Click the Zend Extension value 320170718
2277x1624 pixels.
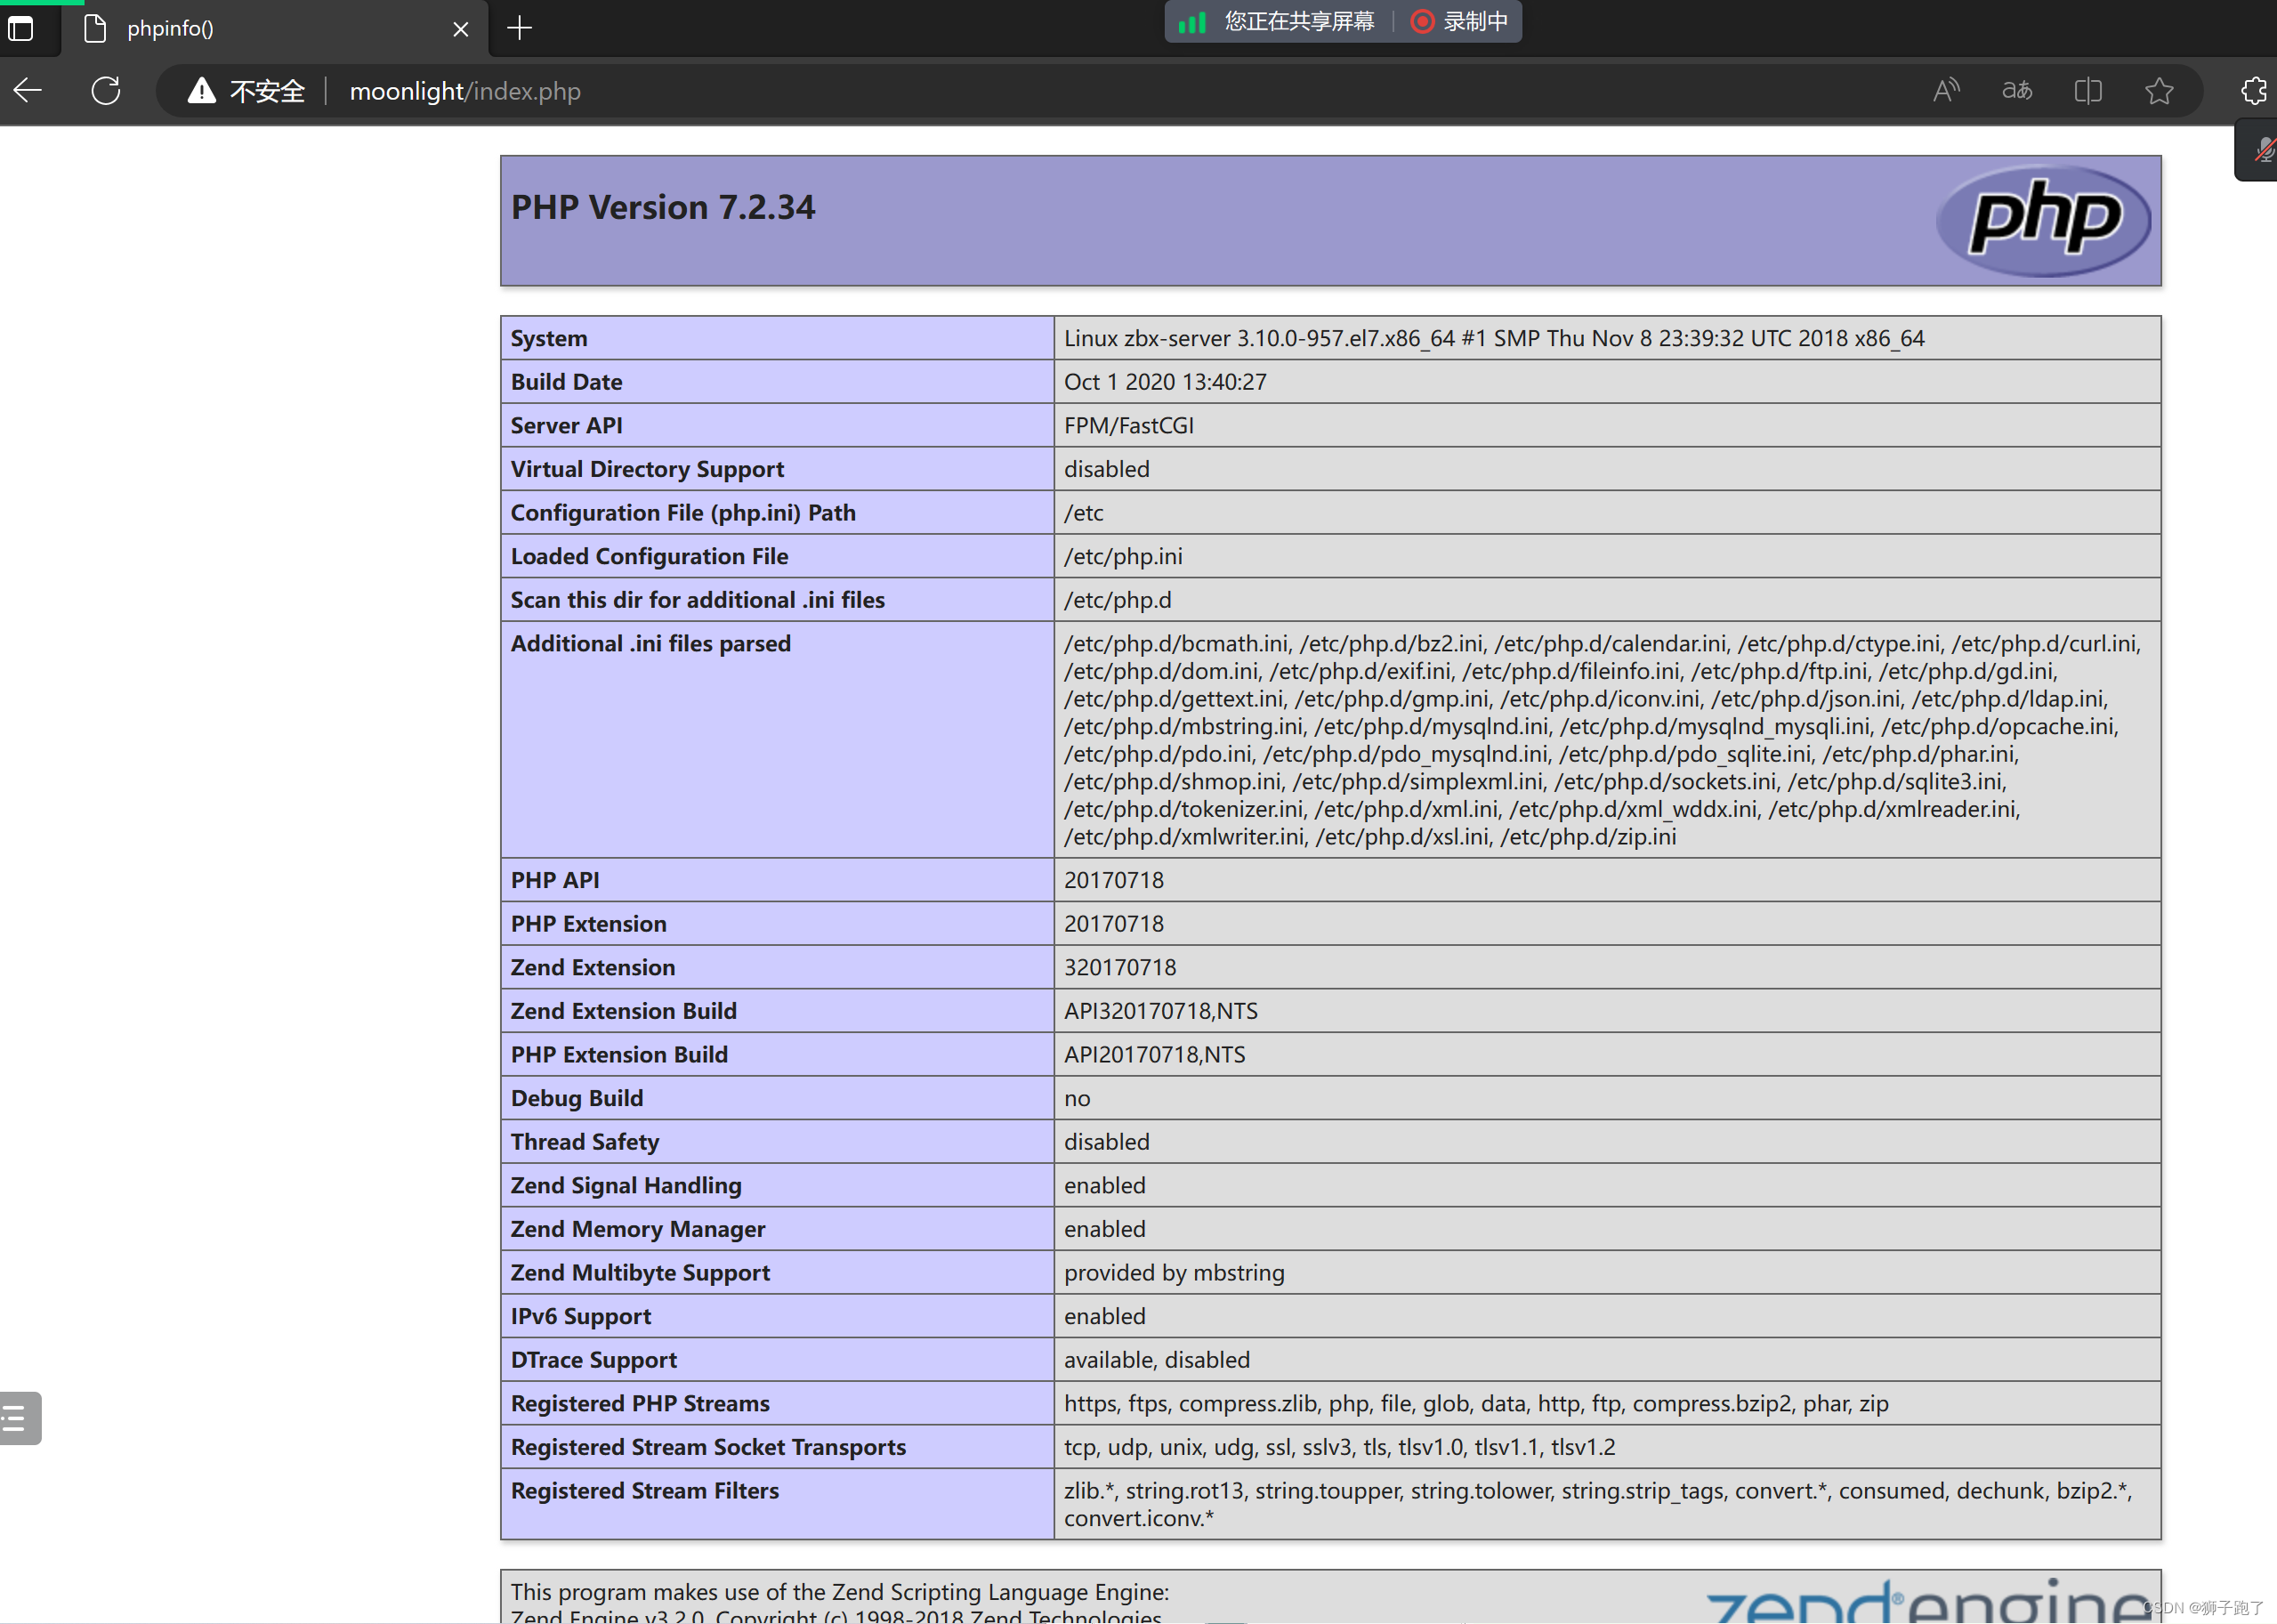tap(1120, 967)
